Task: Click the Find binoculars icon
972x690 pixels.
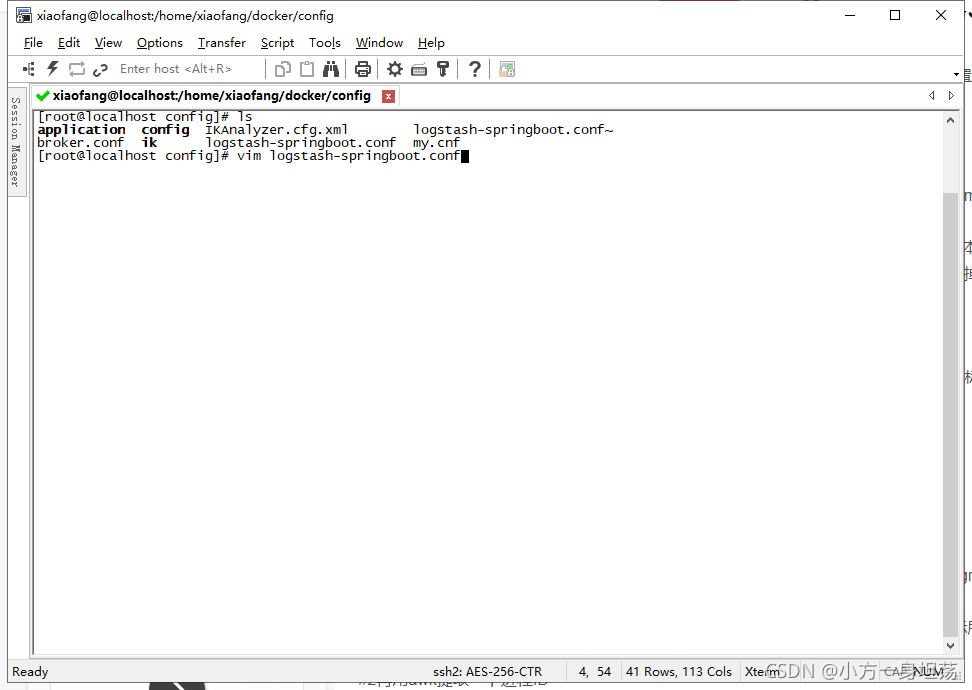Action: click(331, 69)
